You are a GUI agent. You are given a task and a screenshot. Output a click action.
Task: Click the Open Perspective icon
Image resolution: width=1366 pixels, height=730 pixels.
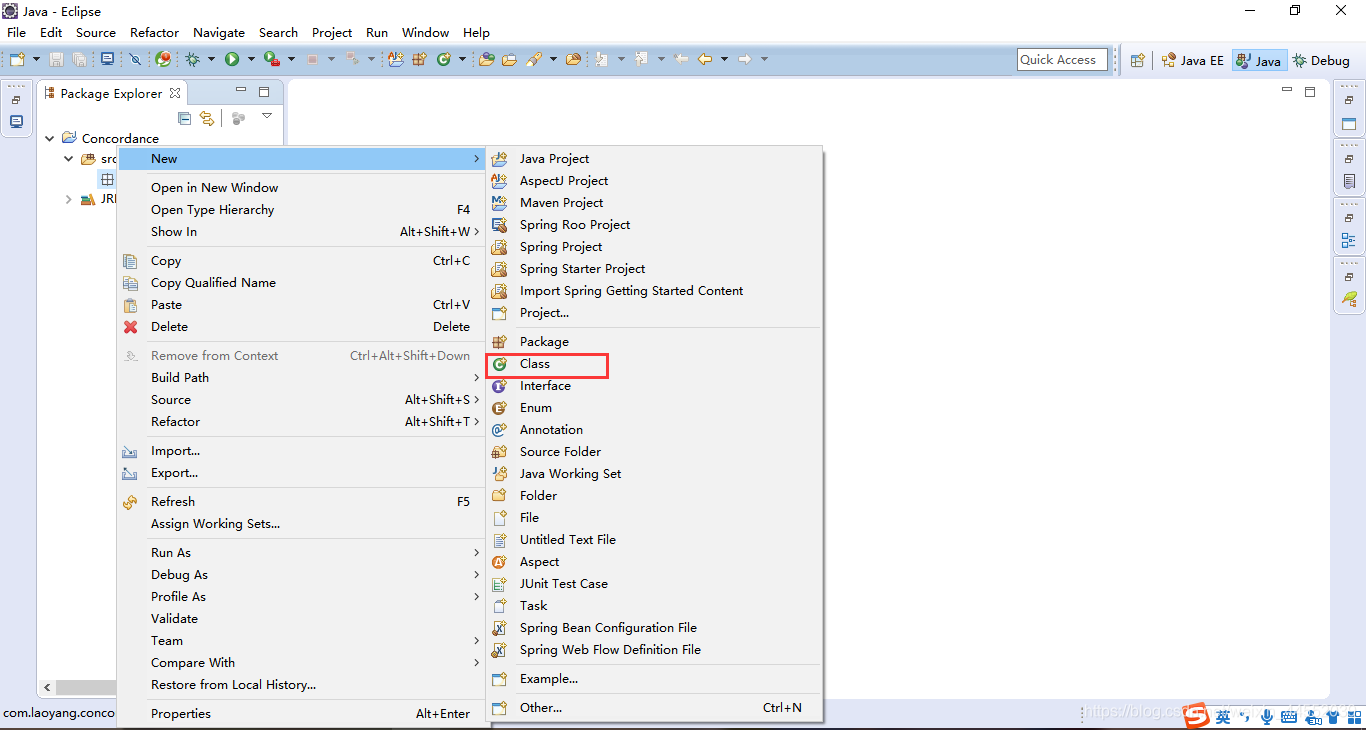(x=1137, y=60)
